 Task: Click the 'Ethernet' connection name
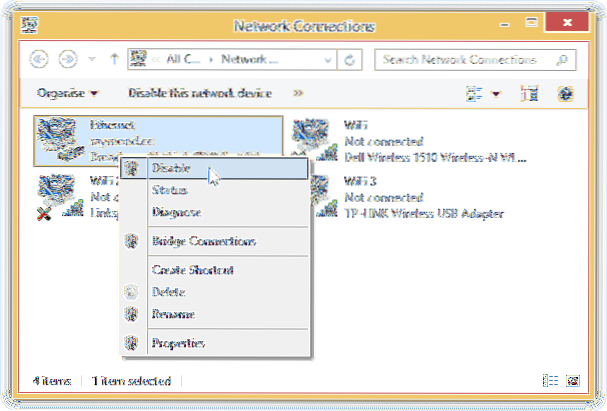[112, 125]
